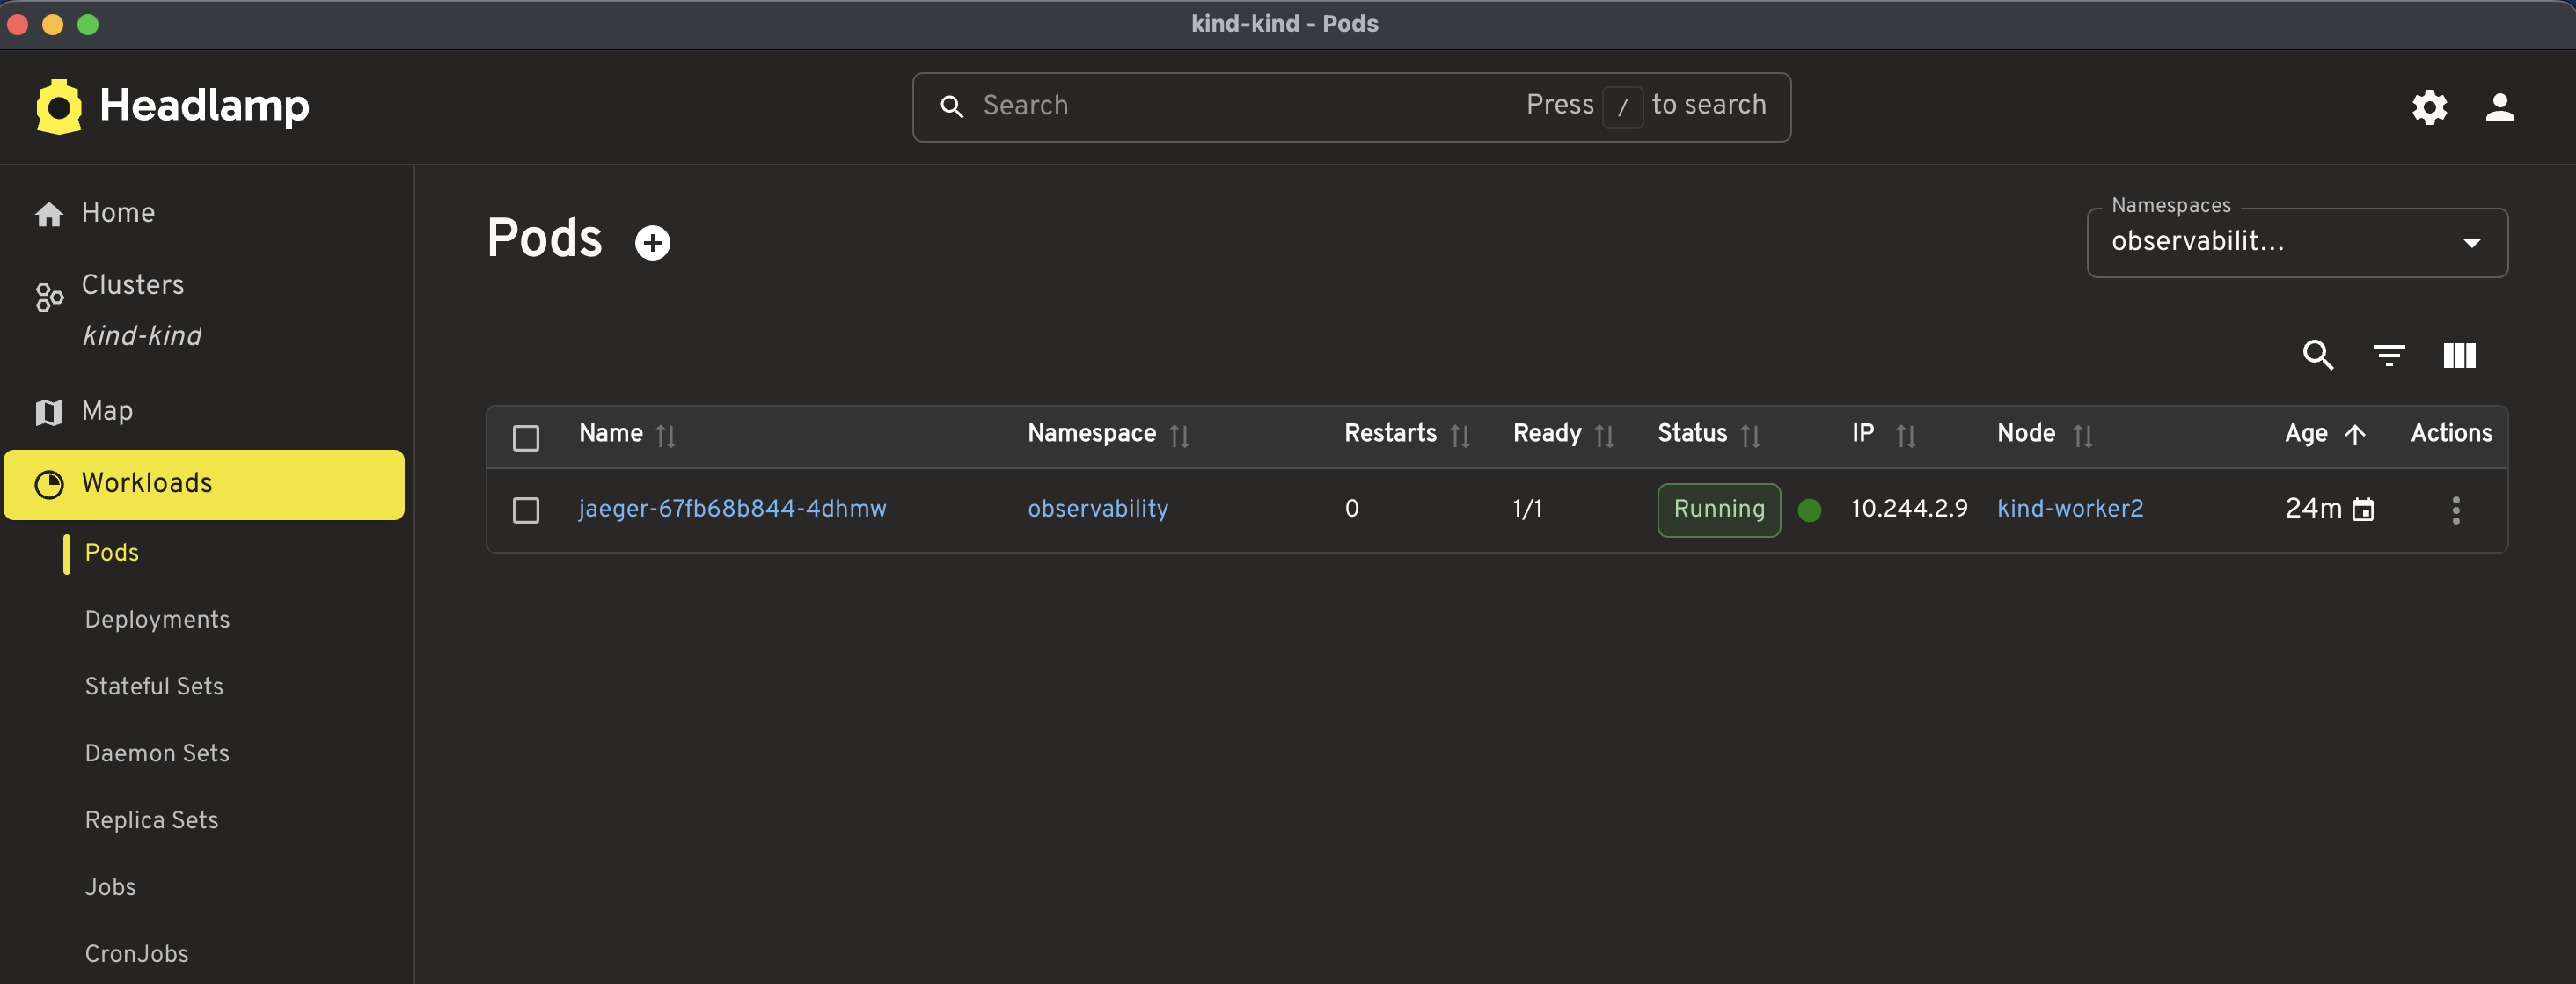Open the settings gear icon
Screen dimensions: 2576x984
coord(2428,107)
